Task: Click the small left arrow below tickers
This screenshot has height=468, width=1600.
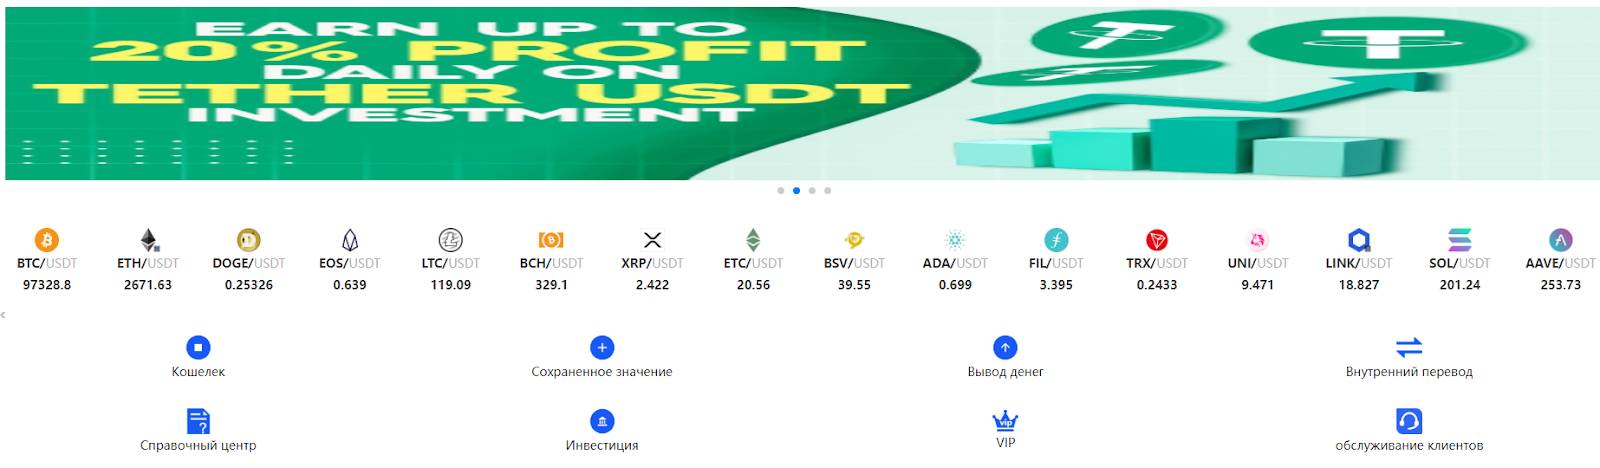Action: [3, 315]
